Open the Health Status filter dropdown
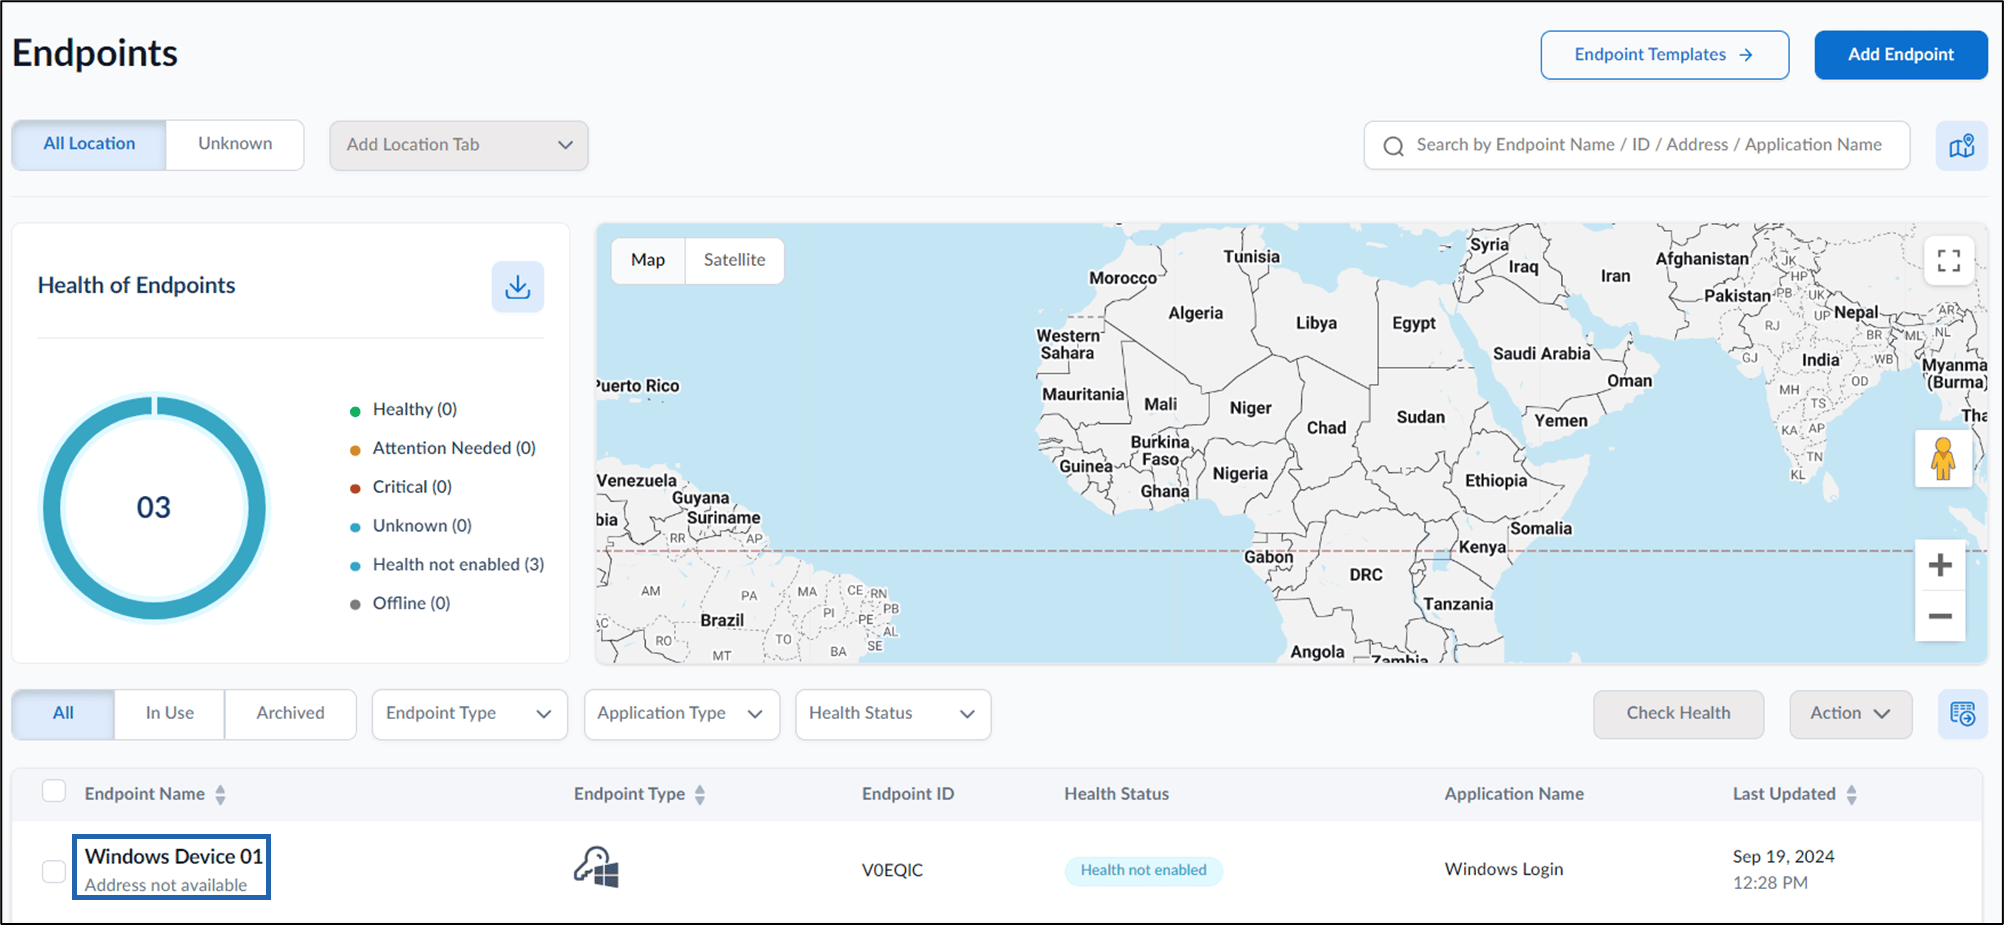 [x=892, y=714]
